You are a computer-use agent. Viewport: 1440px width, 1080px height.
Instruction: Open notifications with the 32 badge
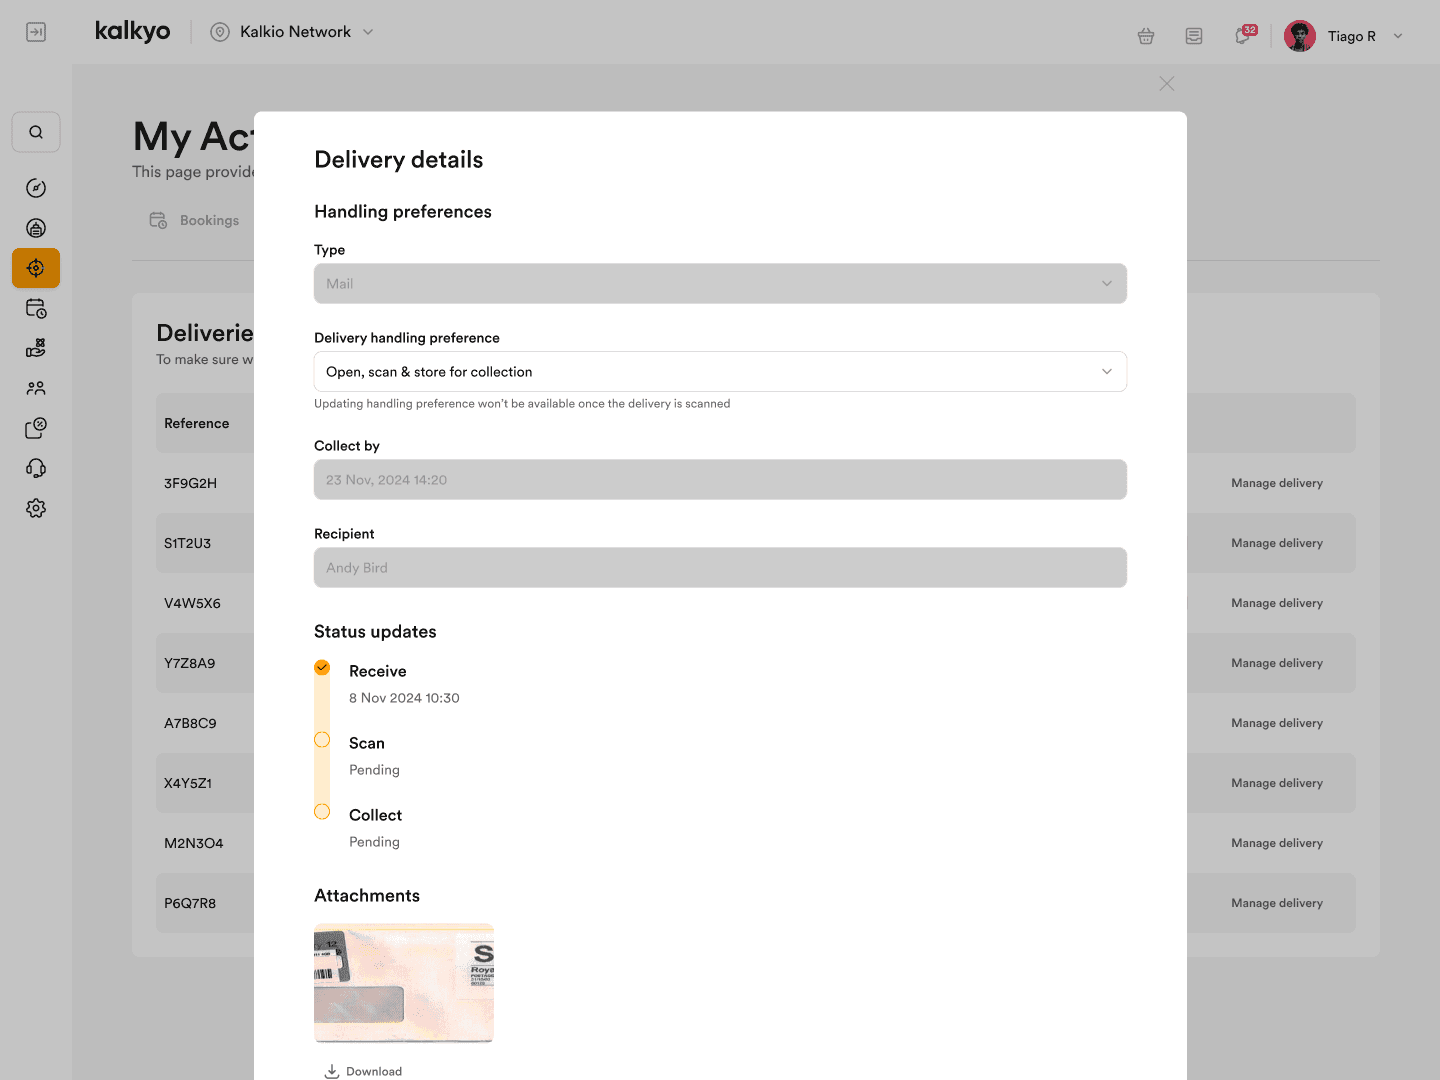[x=1244, y=35]
